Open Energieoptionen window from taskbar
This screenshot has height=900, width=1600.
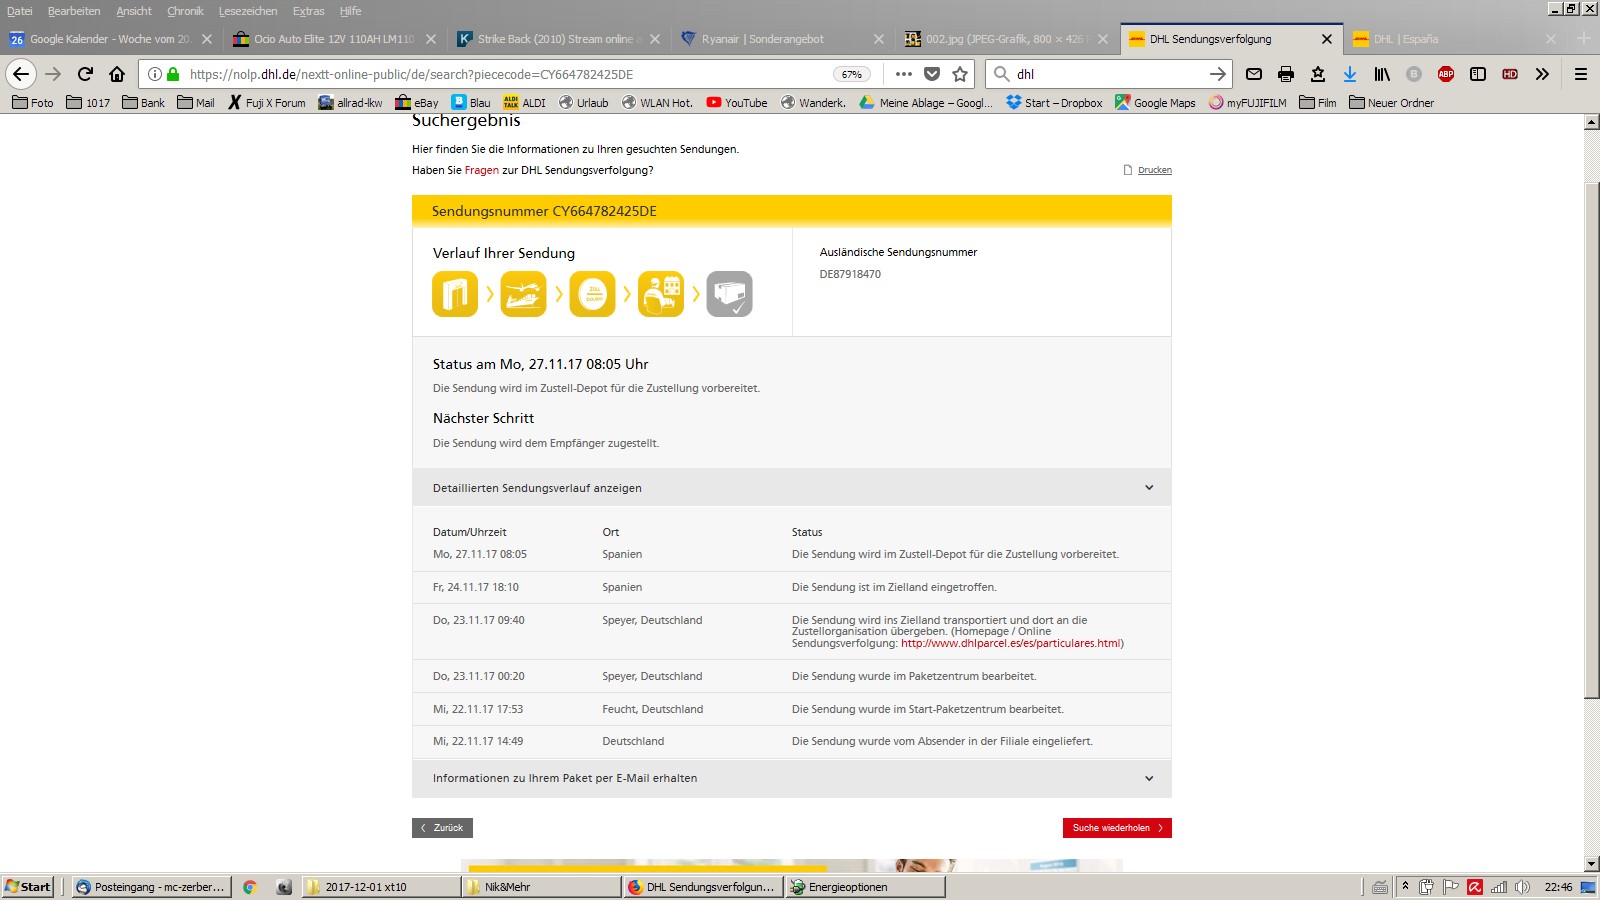[x=865, y=887]
